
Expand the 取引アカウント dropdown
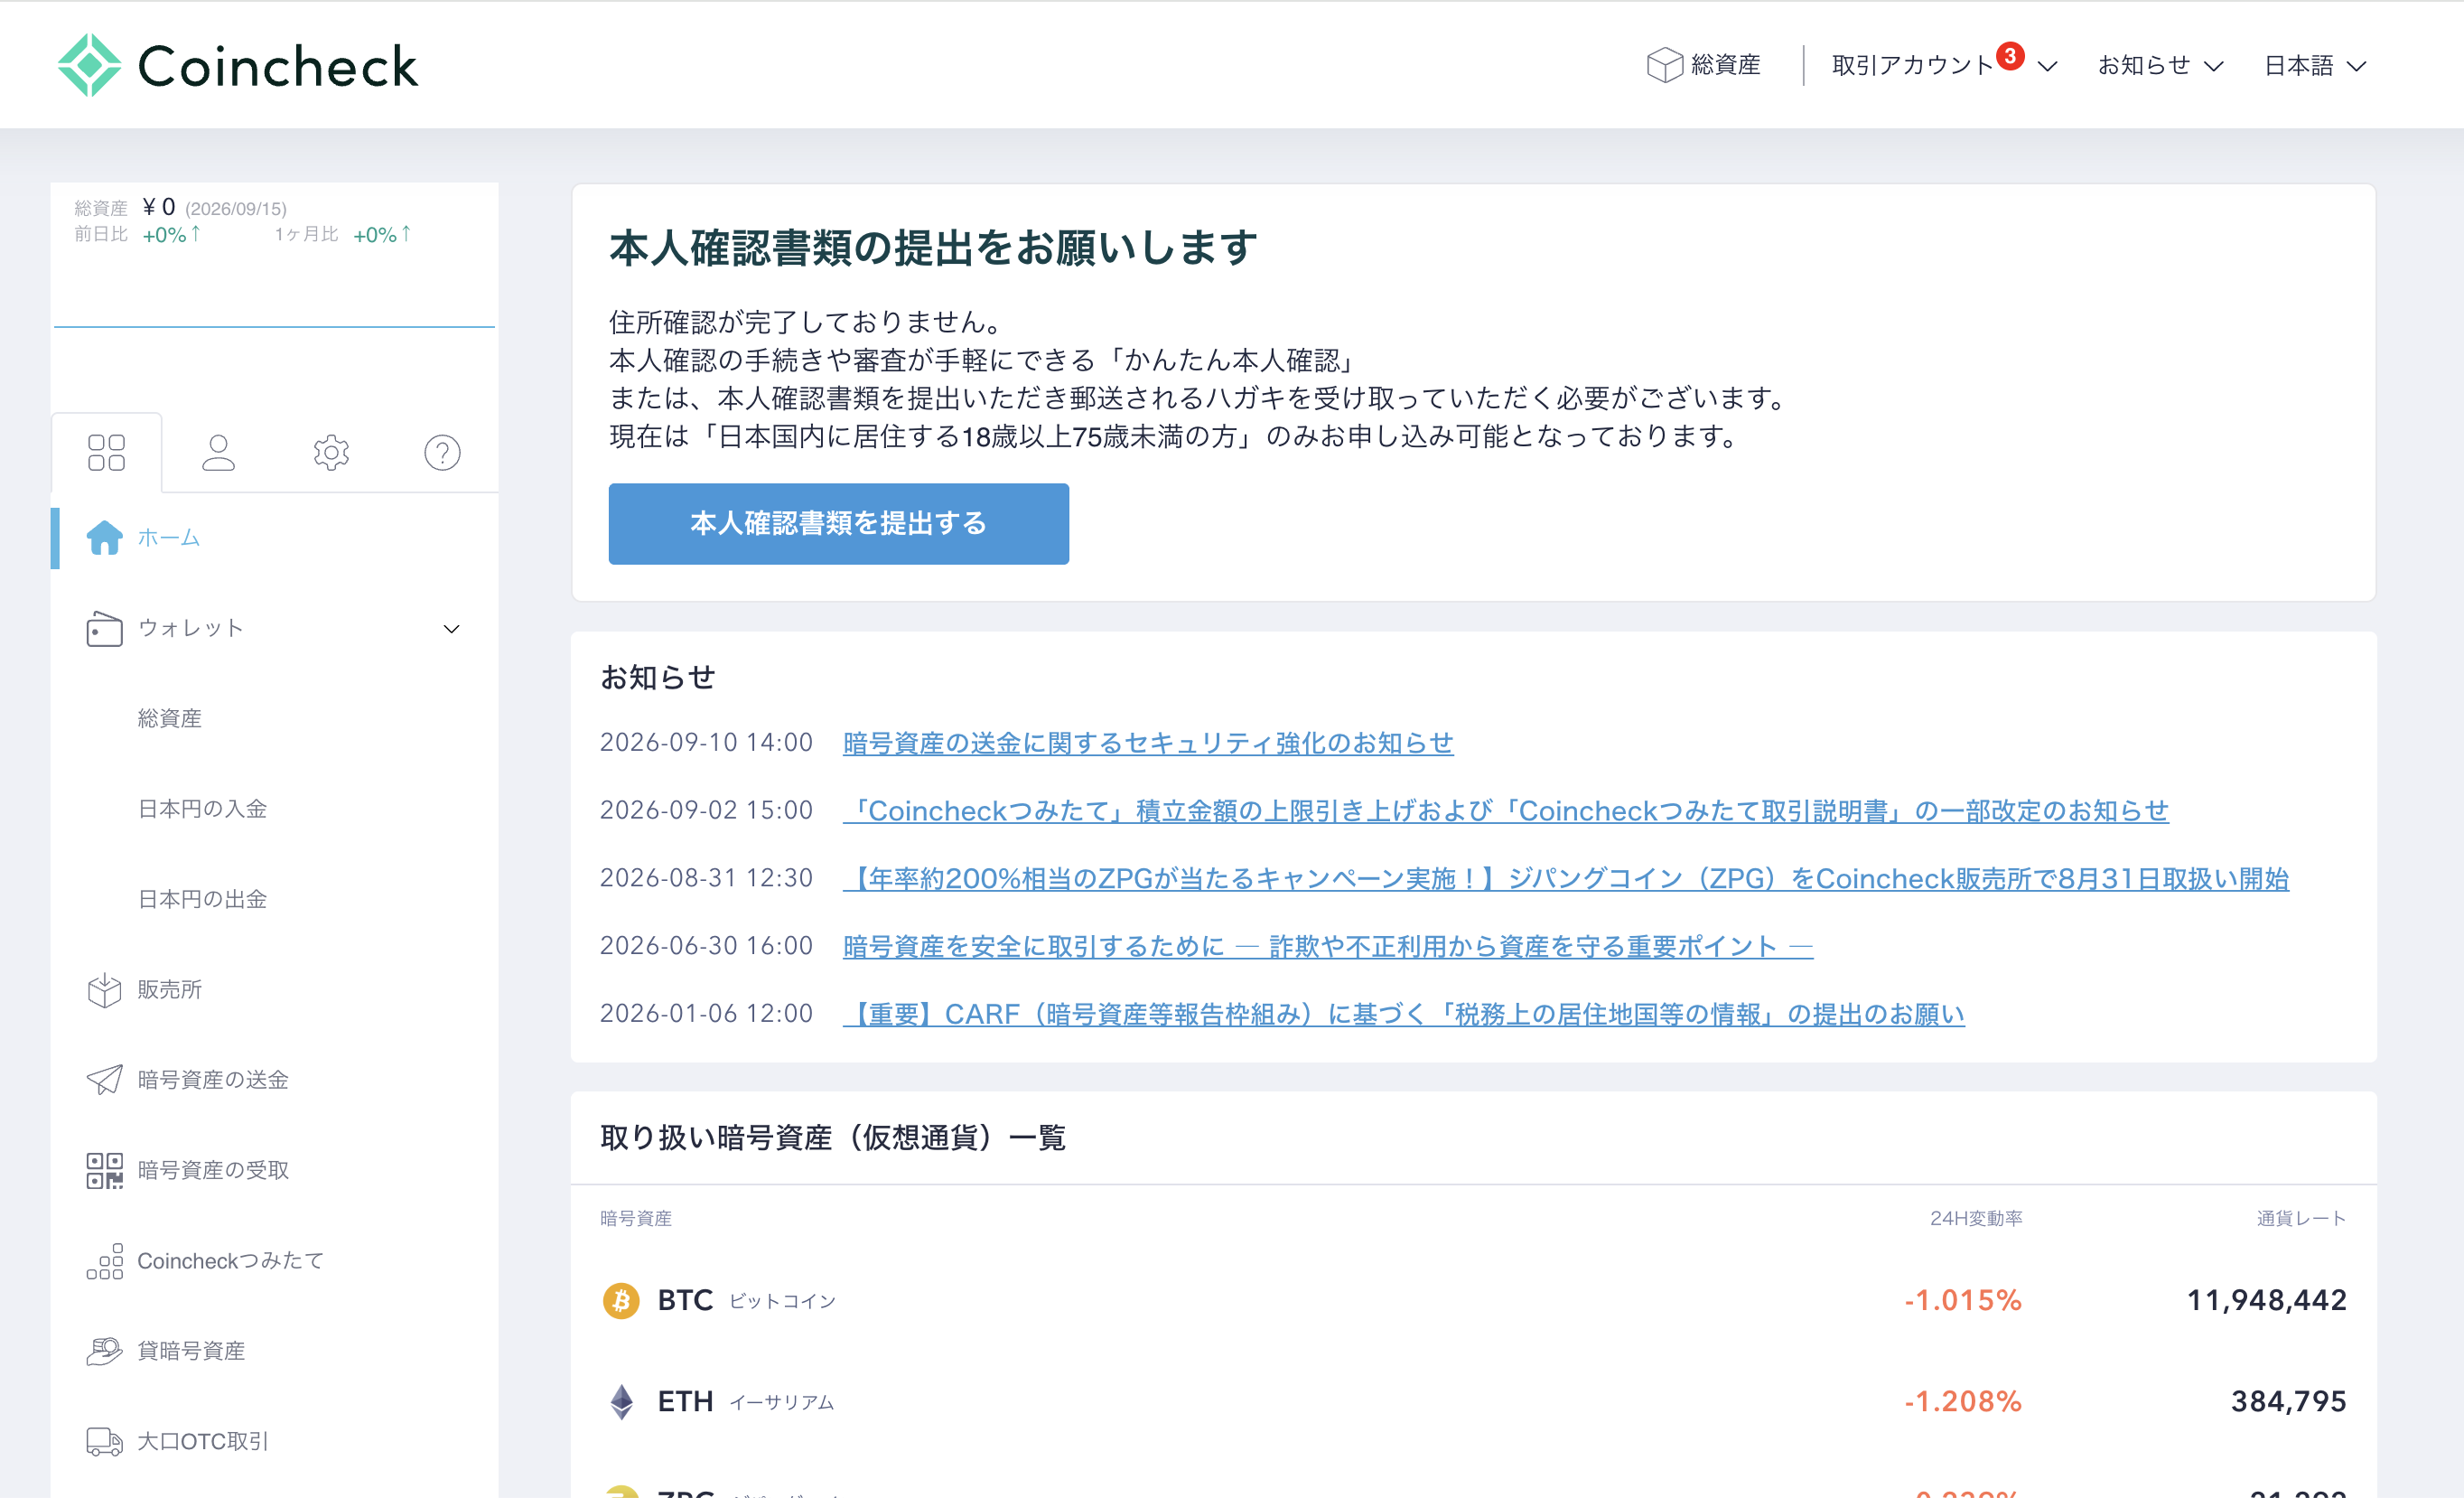coord(1944,65)
